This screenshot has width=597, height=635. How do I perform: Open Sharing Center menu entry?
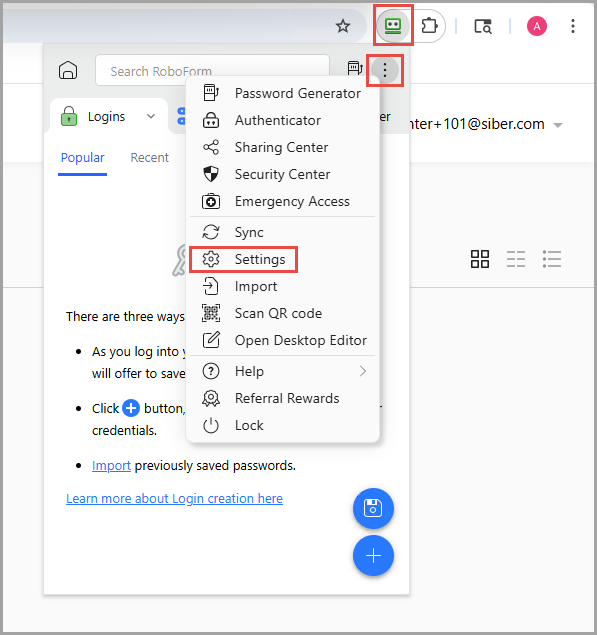click(283, 147)
